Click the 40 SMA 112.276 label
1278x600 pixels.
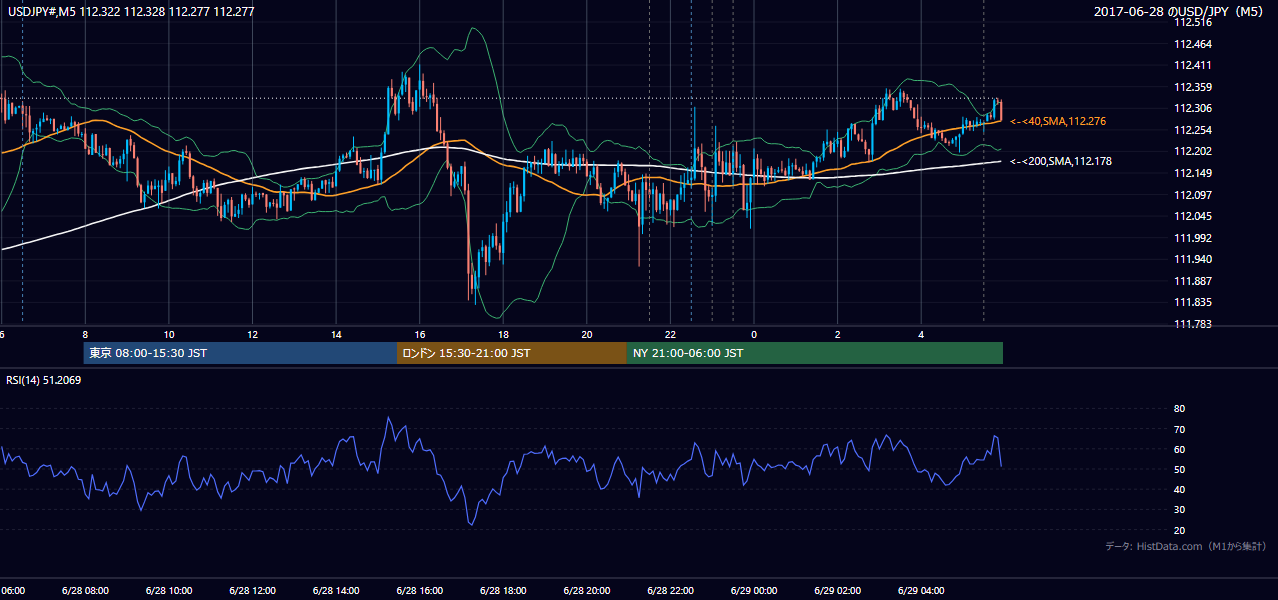pos(1060,121)
